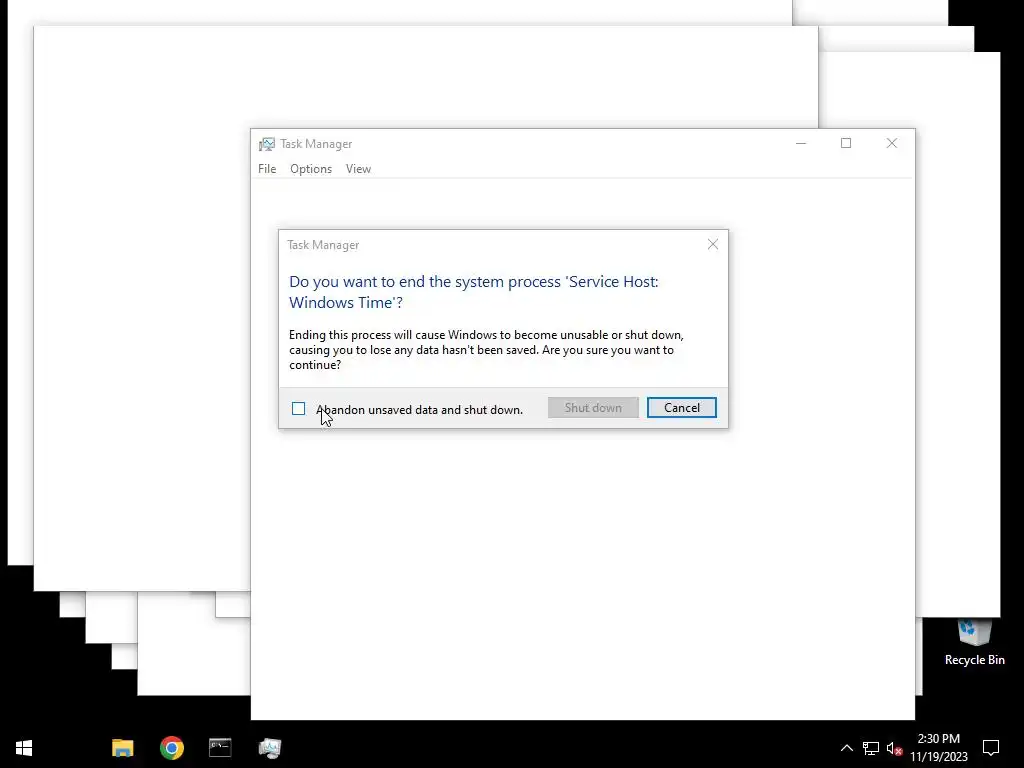Minimize the Task Manager window
1024x768 pixels.
pos(801,143)
